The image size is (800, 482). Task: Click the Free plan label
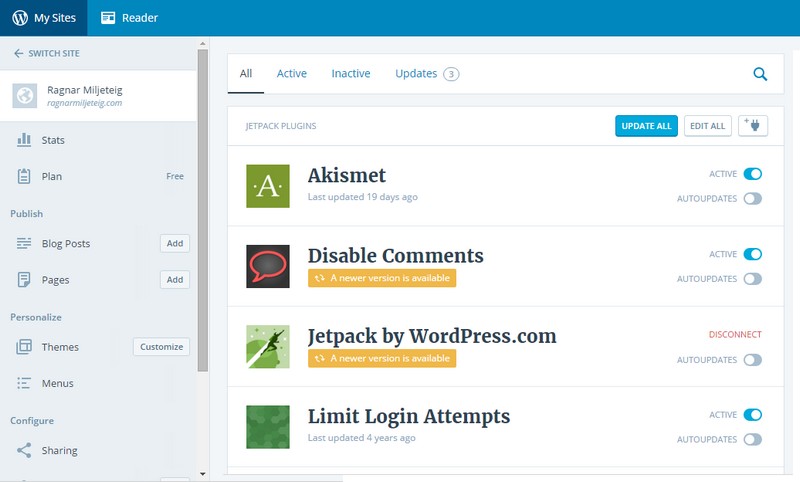[x=174, y=176]
